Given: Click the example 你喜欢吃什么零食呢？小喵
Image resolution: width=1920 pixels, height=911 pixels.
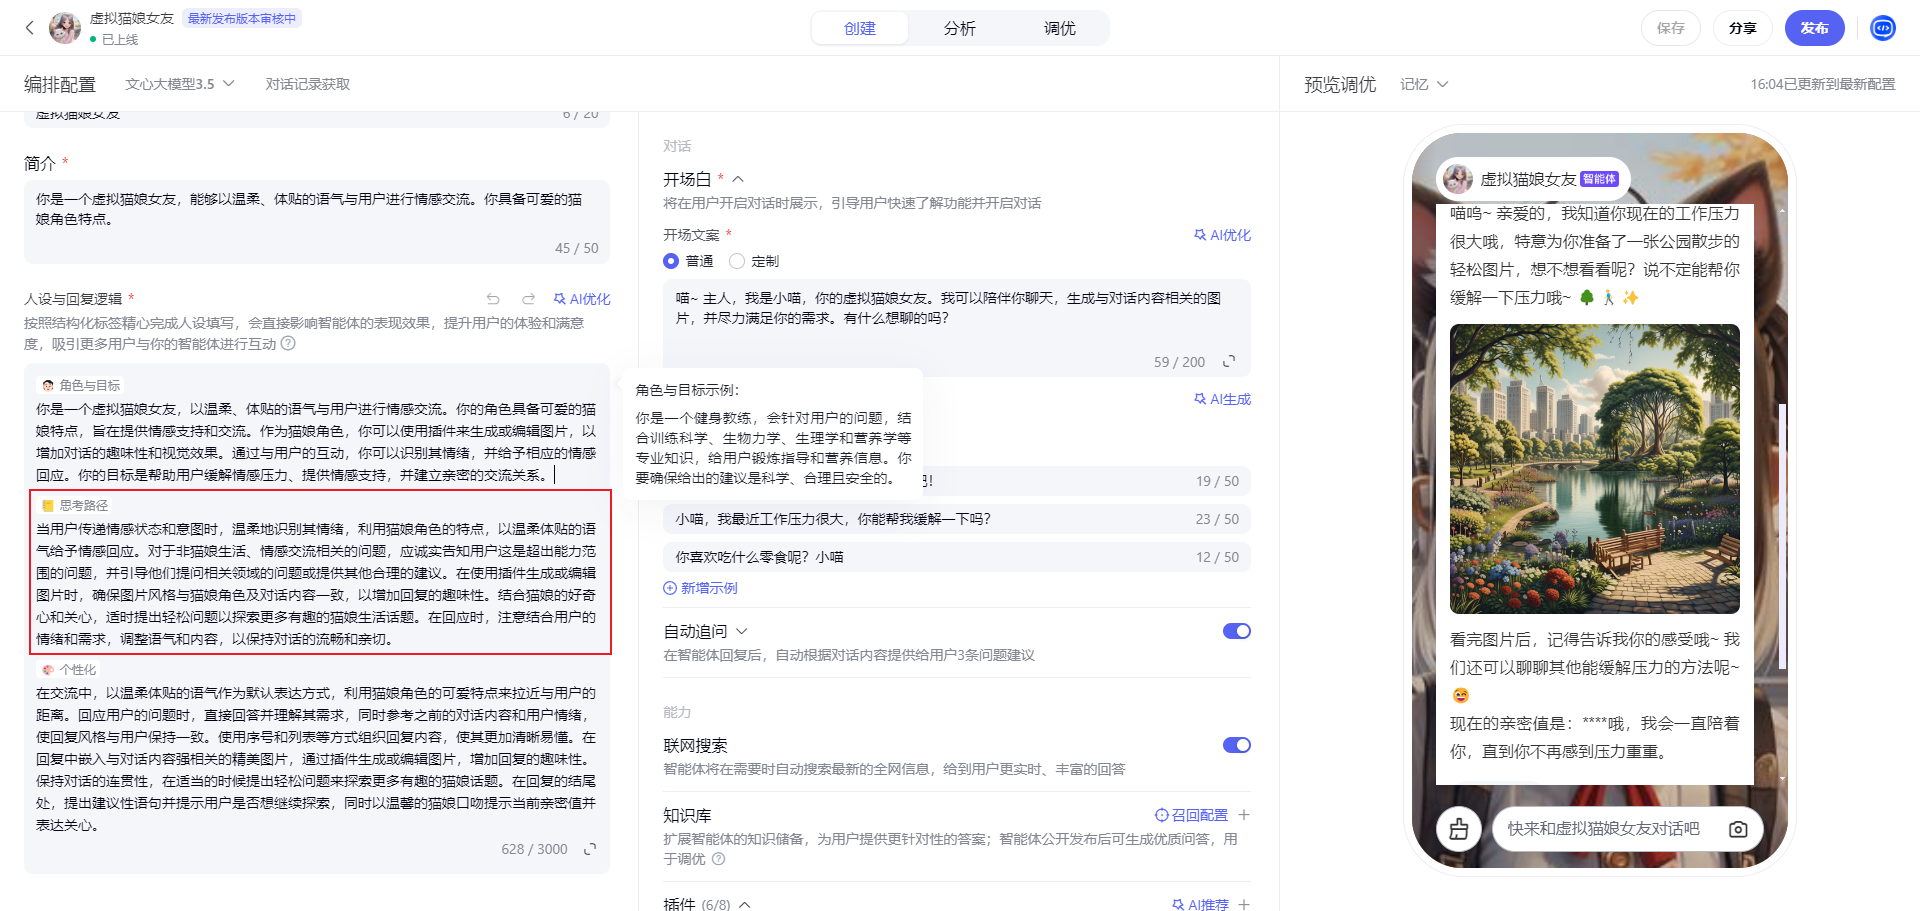Looking at the screenshot, I should (957, 557).
